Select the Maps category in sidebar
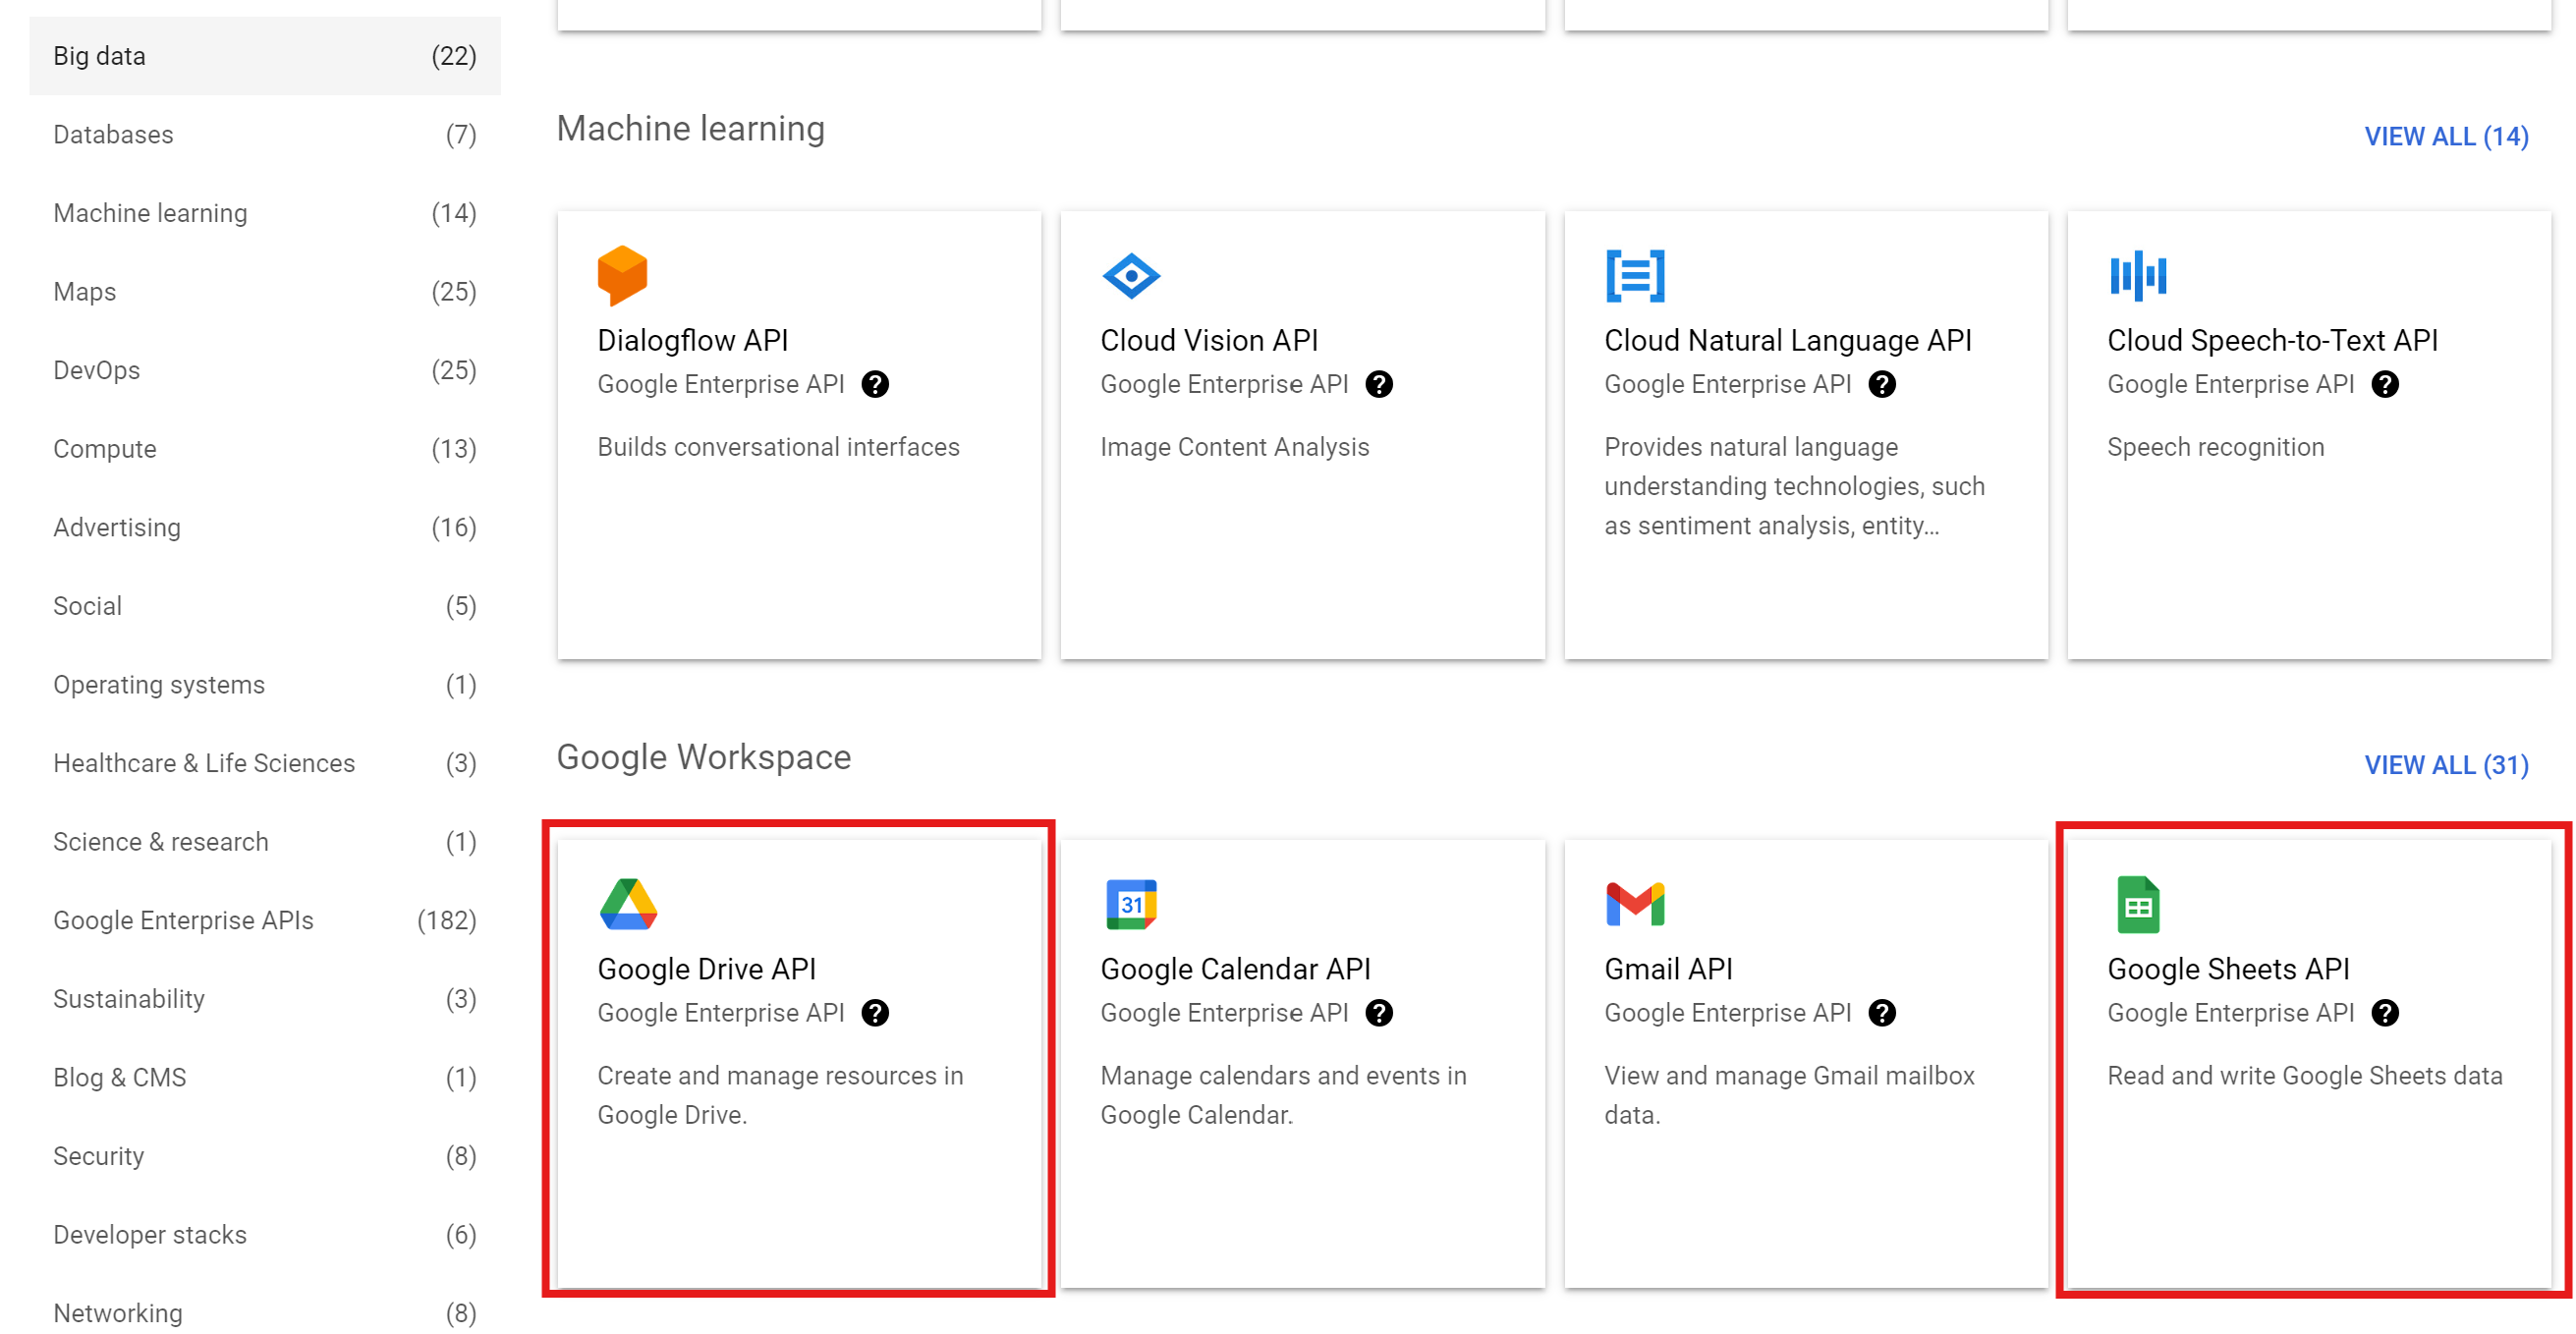2576x1334 pixels. click(x=264, y=292)
